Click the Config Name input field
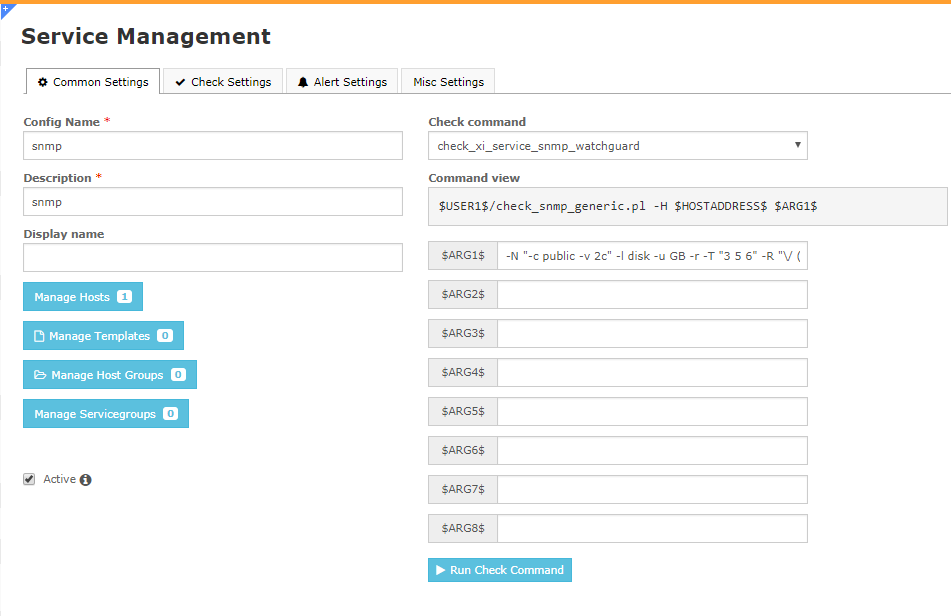951x616 pixels. tap(212, 146)
